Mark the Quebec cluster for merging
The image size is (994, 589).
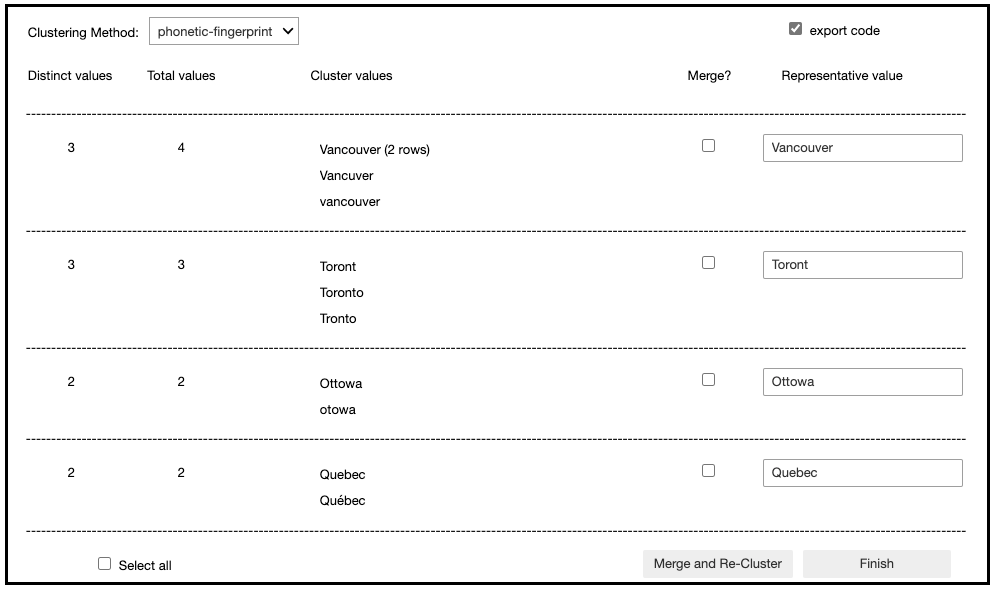pyautogui.click(x=708, y=470)
